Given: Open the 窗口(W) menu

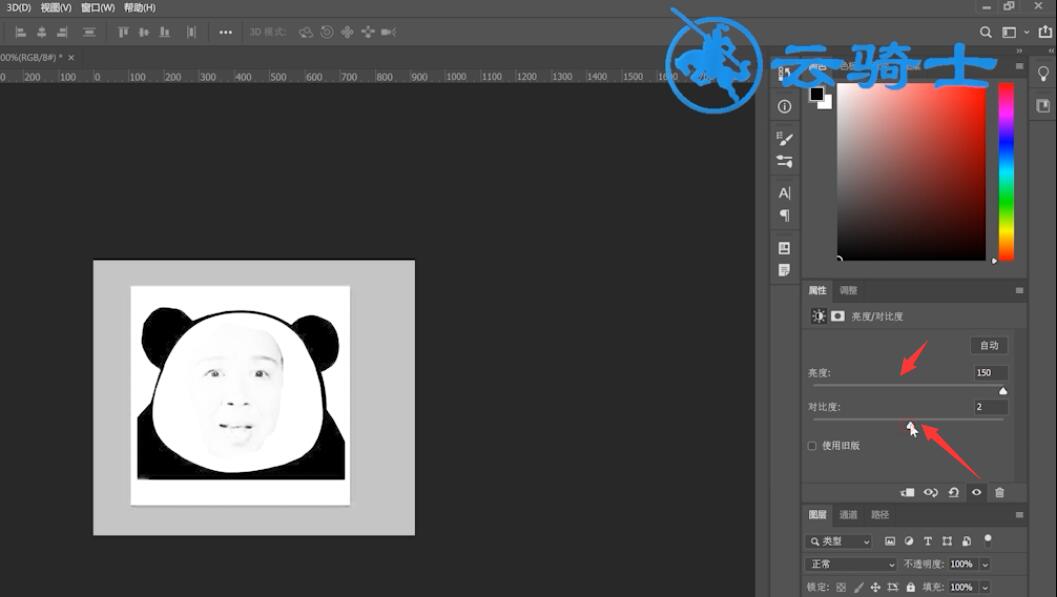Looking at the screenshot, I should click(98, 7).
